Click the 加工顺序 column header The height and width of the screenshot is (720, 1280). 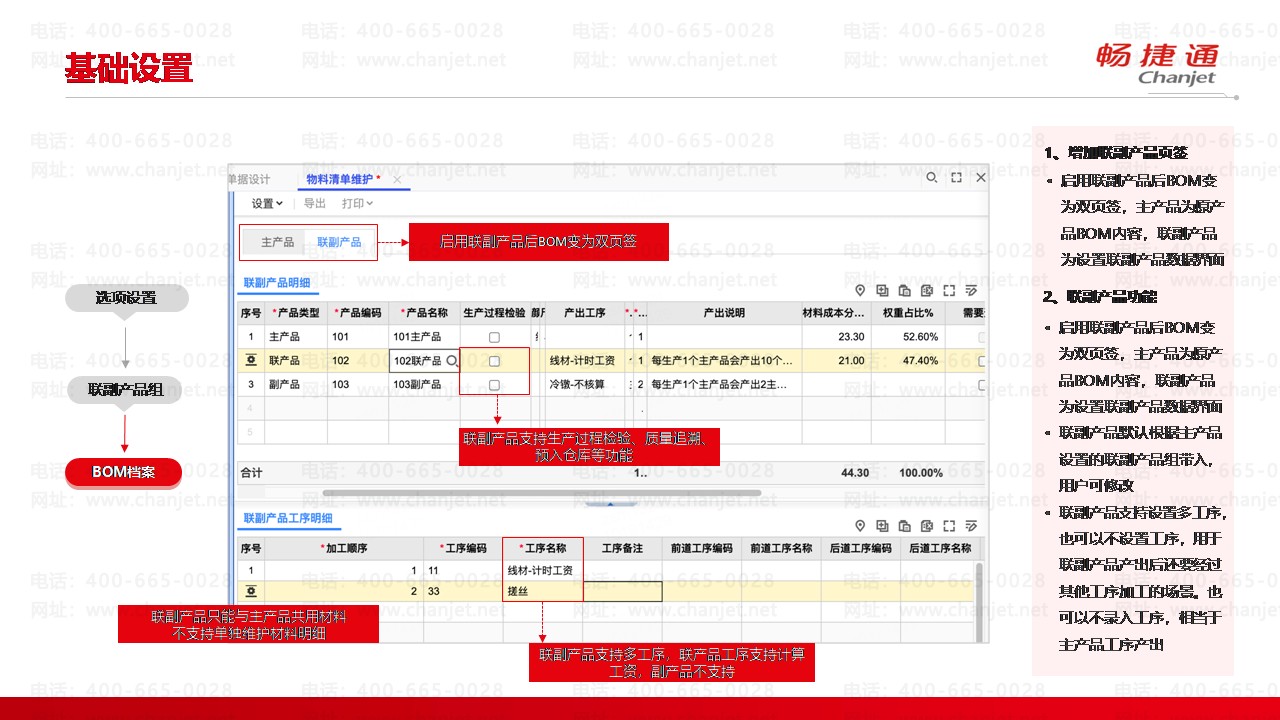tap(343, 548)
